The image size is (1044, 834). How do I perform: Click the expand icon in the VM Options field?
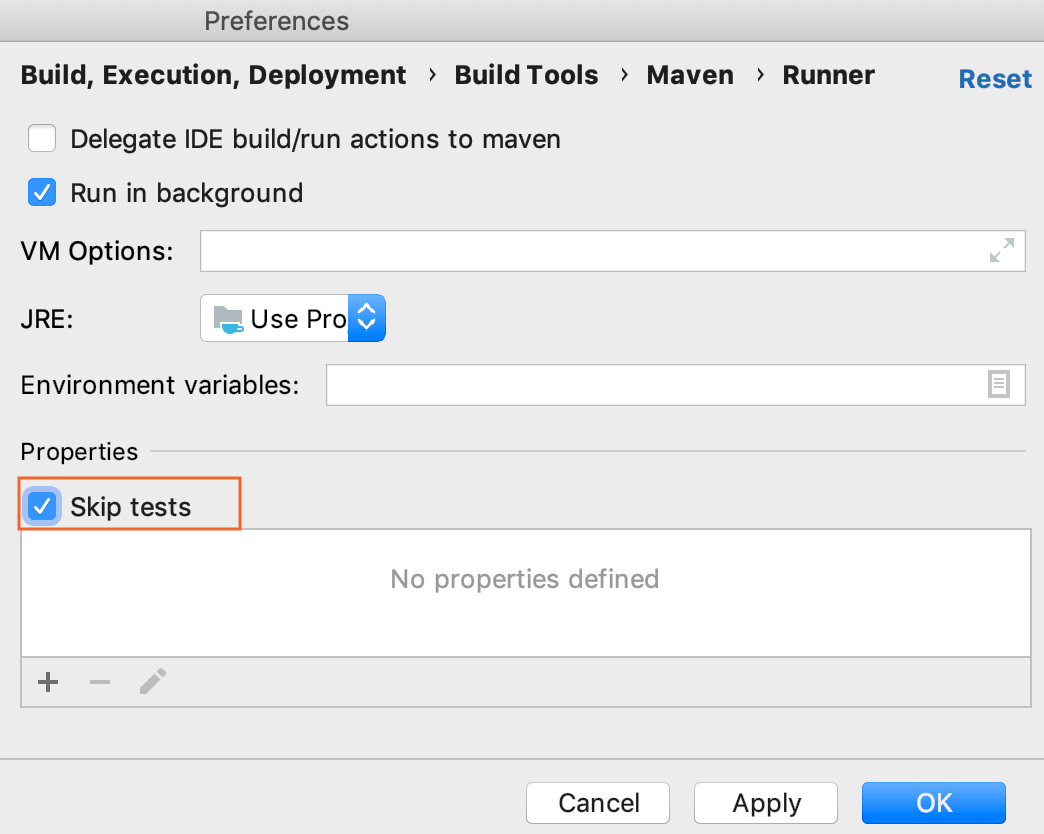tap(1002, 251)
